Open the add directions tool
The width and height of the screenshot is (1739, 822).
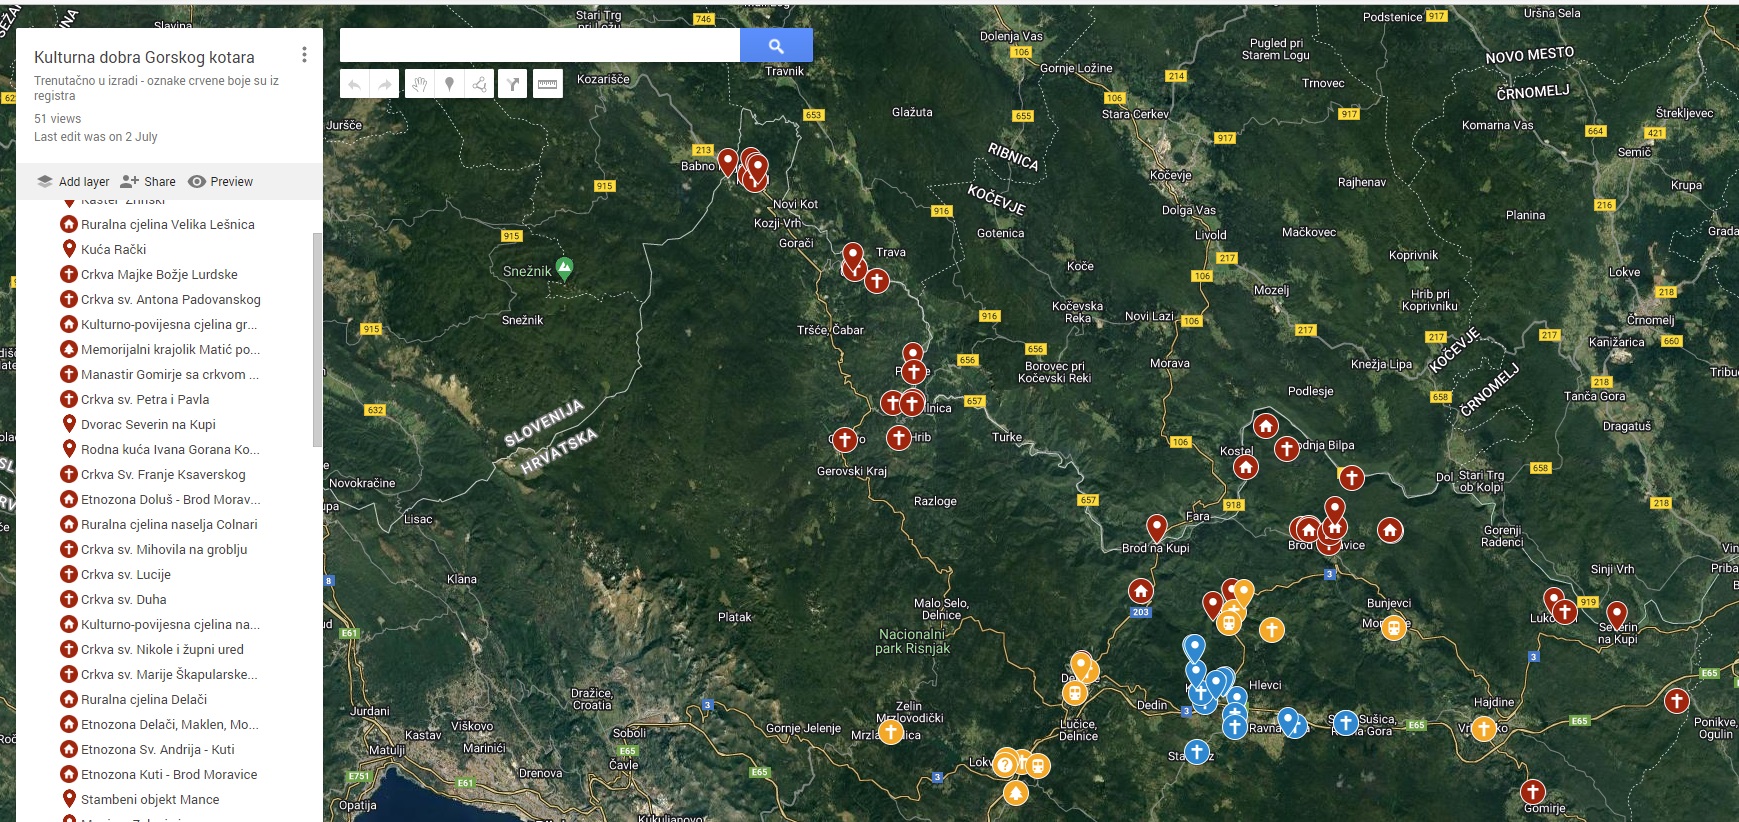[513, 84]
